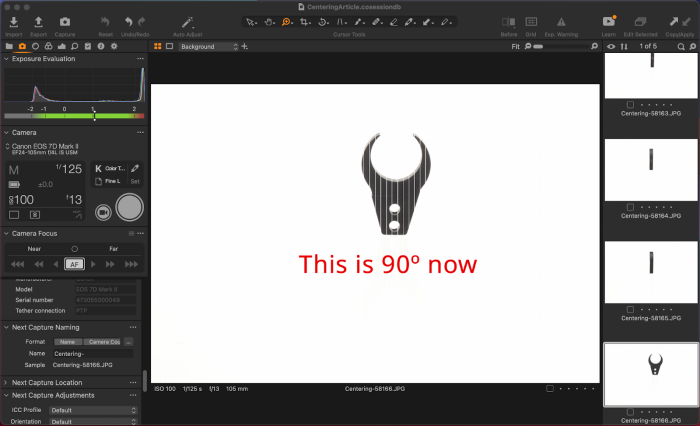Open the browser sort order icon

[624, 46]
